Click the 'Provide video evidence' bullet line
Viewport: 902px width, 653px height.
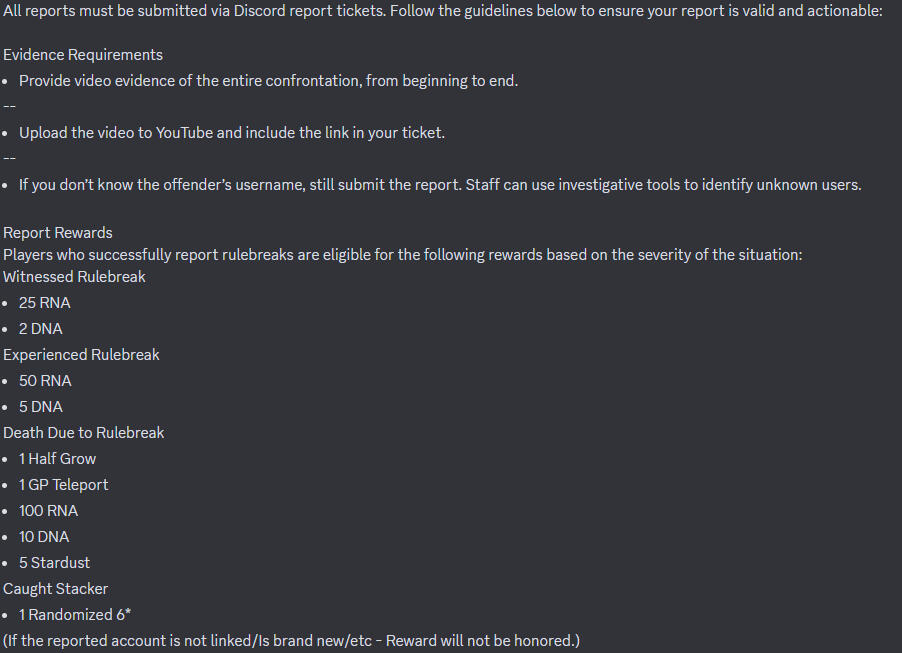269,81
